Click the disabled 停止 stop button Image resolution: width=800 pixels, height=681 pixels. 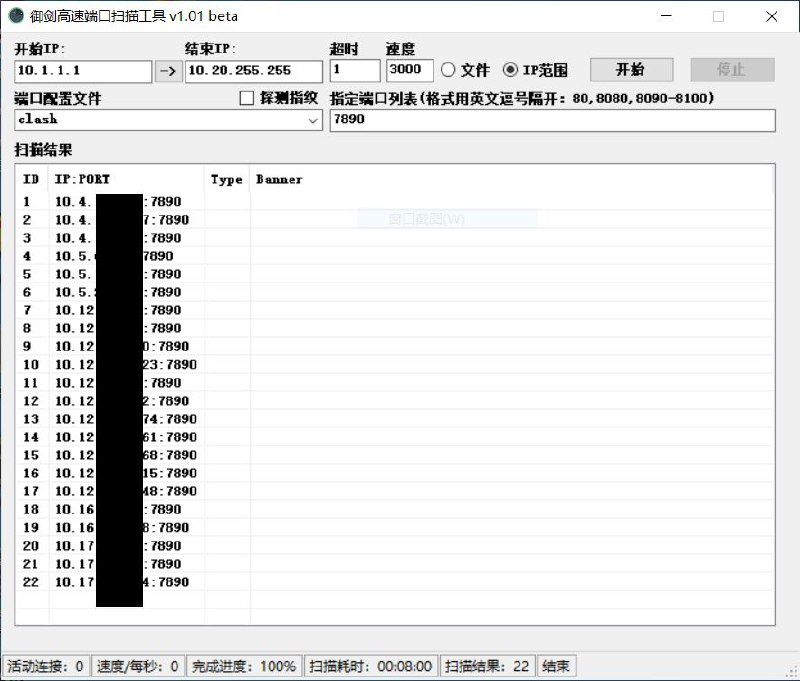[732, 69]
